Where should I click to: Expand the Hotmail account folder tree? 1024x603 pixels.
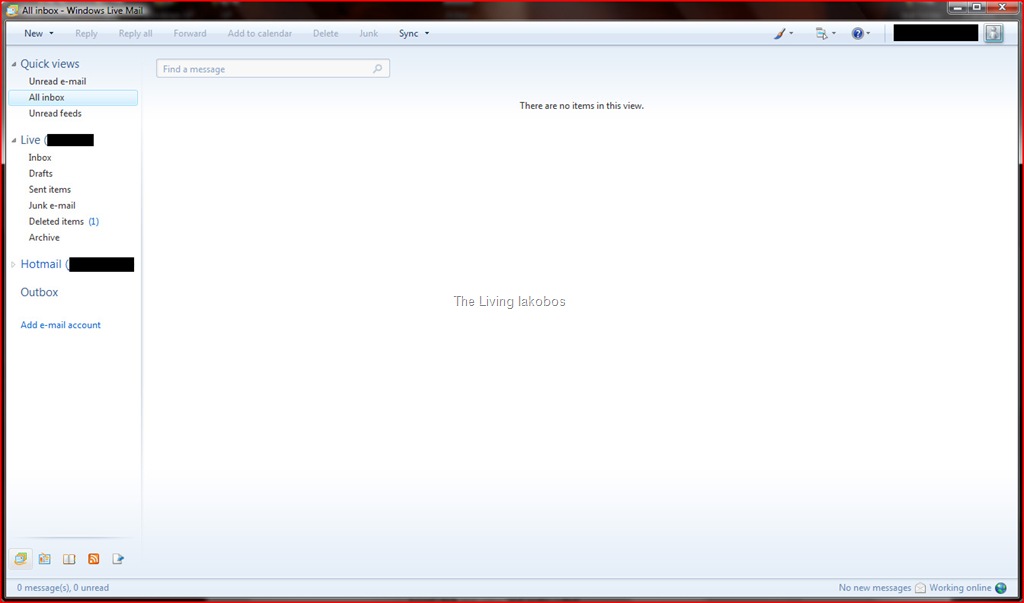pyautogui.click(x=13, y=265)
